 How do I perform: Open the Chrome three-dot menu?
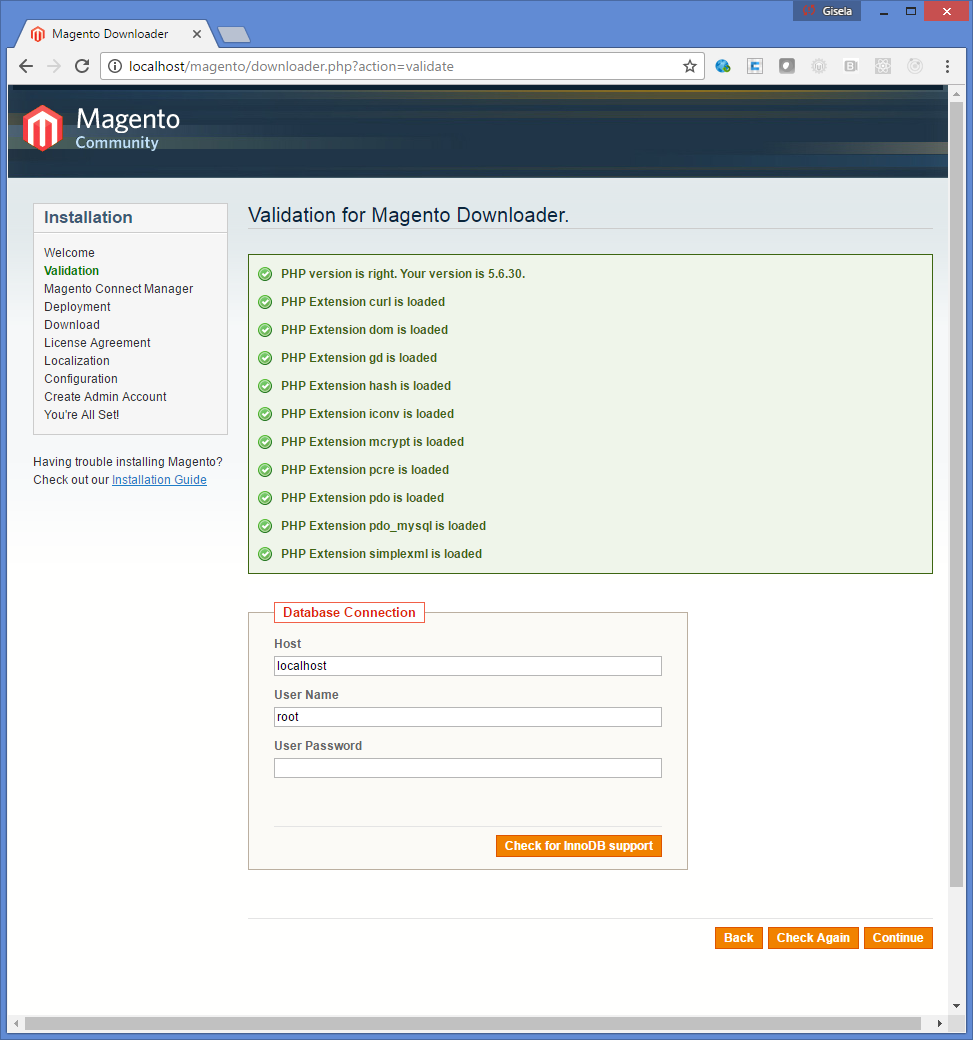pos(947,66)
